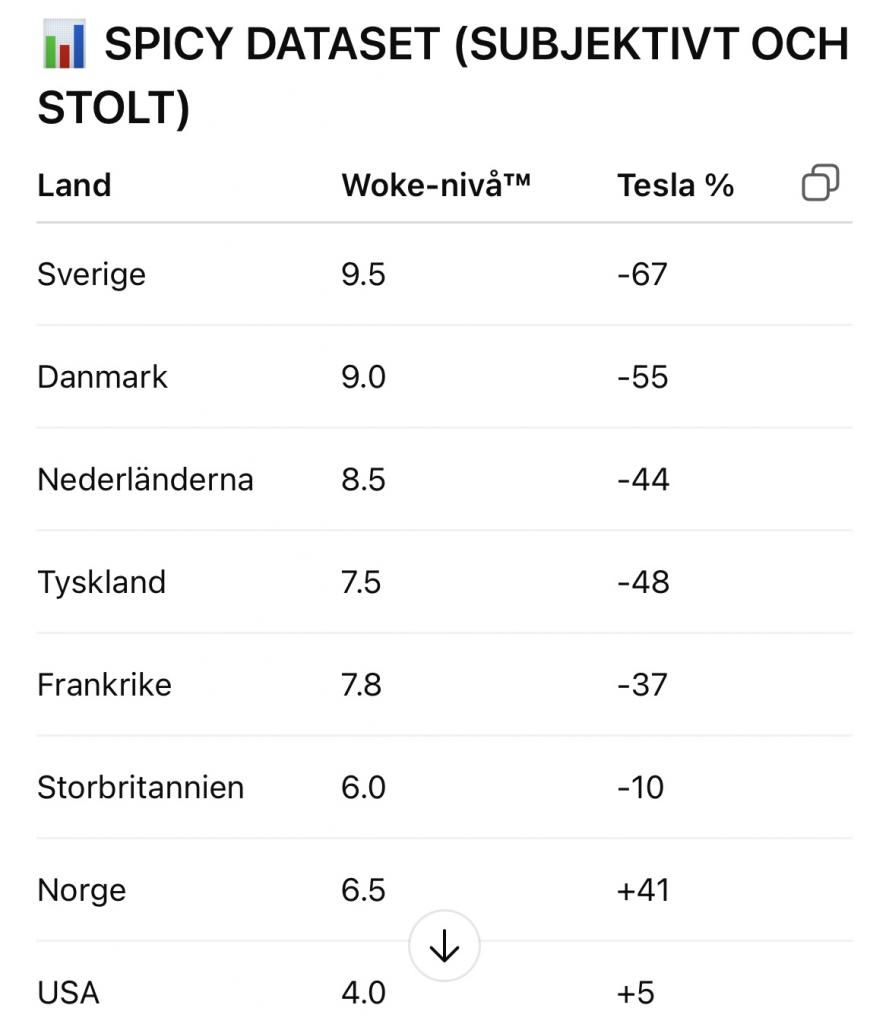Select Norge's Tesla value +41

(643, 890)
